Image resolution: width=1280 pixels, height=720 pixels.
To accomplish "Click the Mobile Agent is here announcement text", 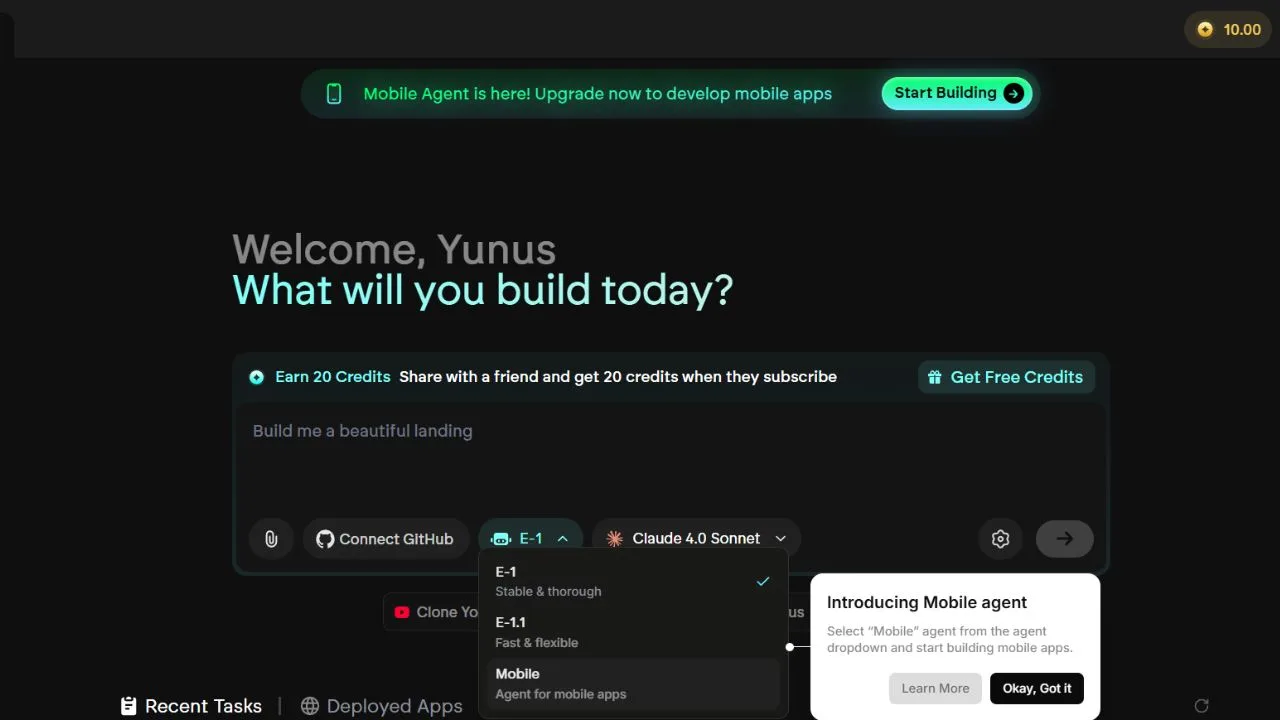I will pos(598,94).
